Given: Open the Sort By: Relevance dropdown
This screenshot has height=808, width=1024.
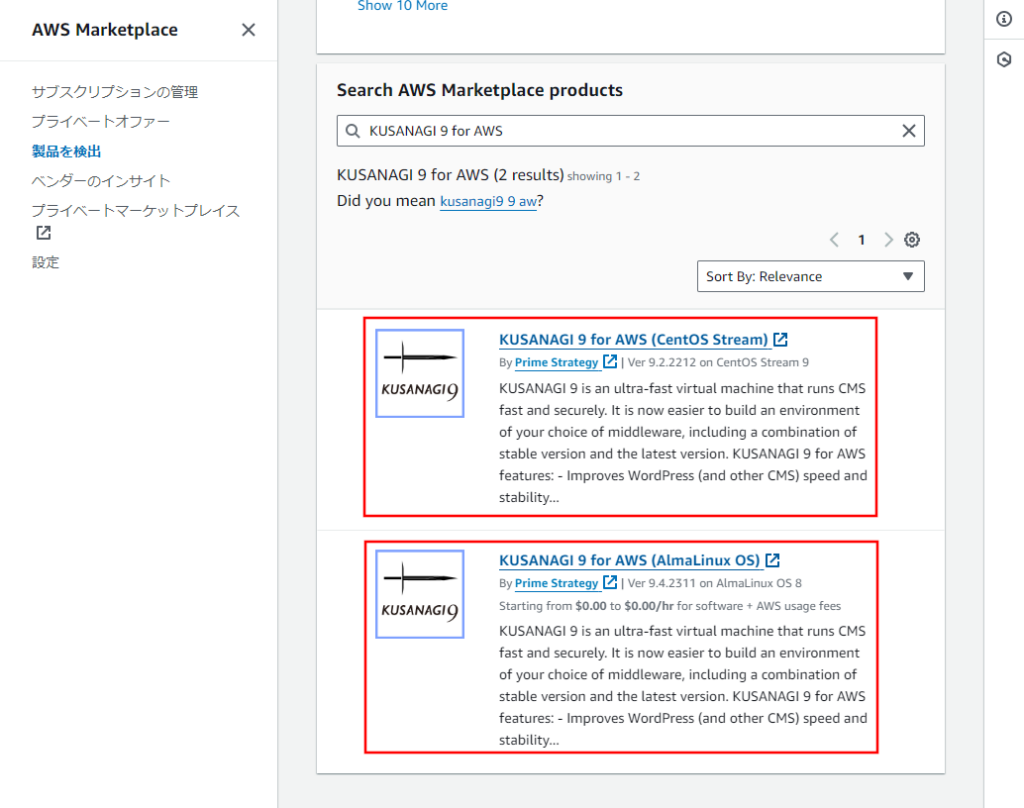Looking at the screenshot, I should pyautogui.click(x=810, y=276).
